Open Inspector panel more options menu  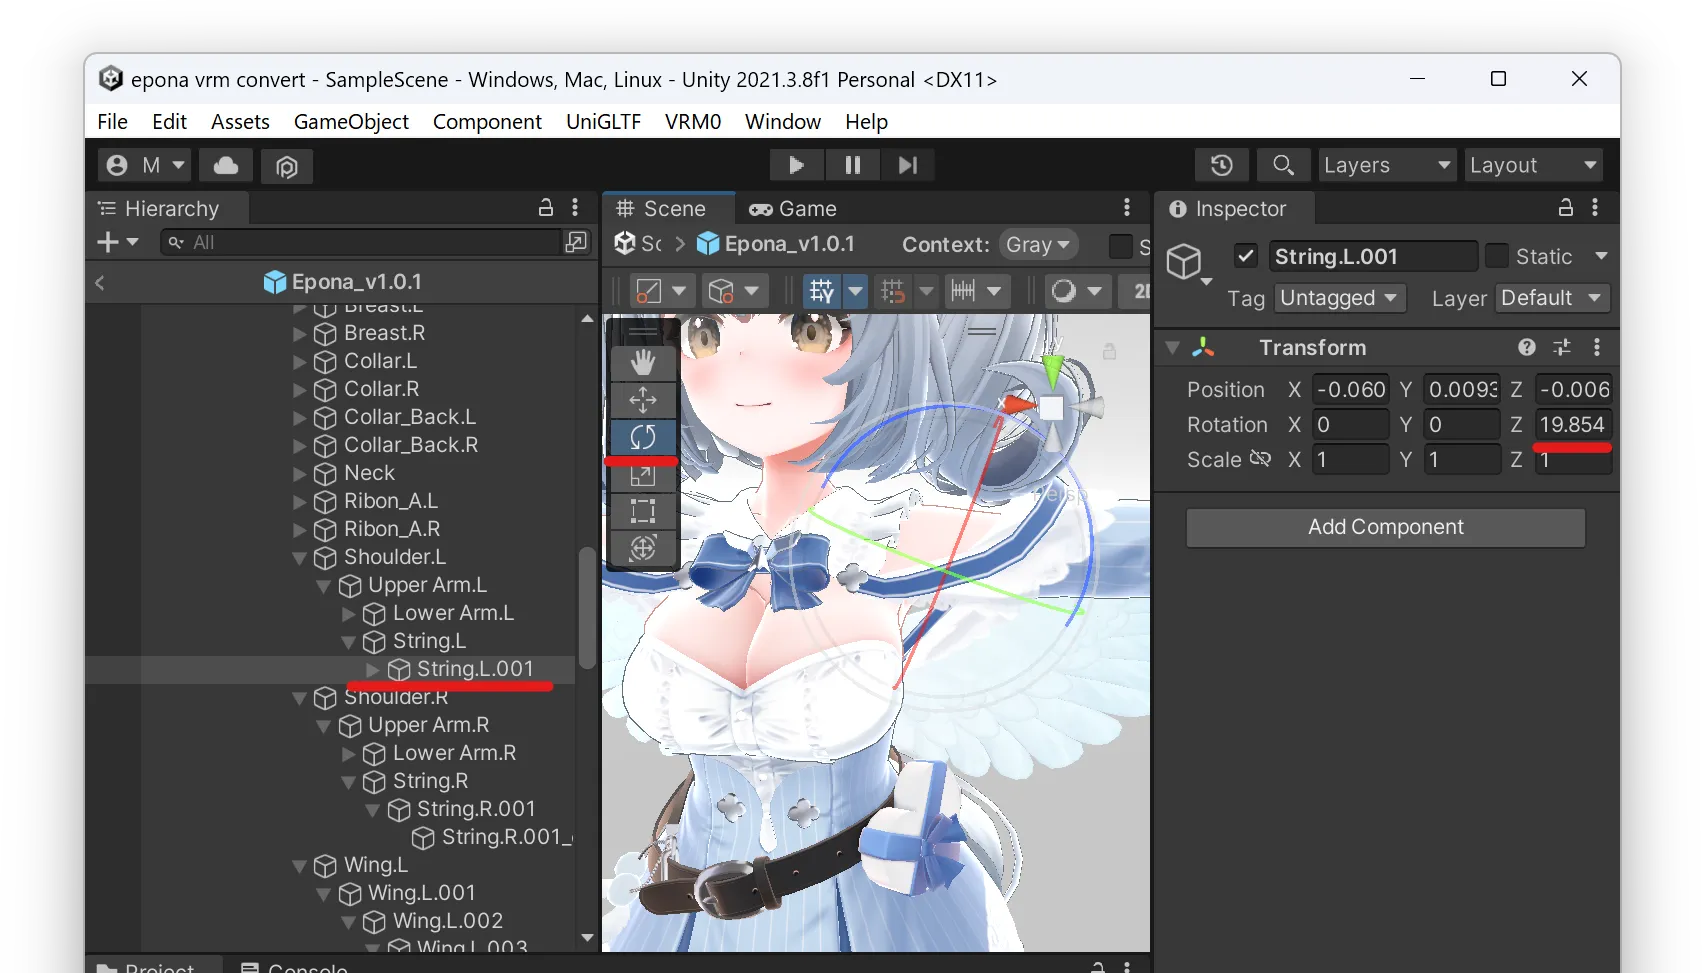click(x=1595, y=208)
